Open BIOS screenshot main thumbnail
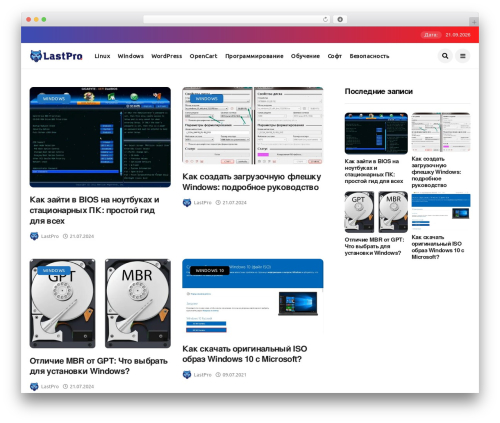The image size is (500, 423). click(100, 137)
